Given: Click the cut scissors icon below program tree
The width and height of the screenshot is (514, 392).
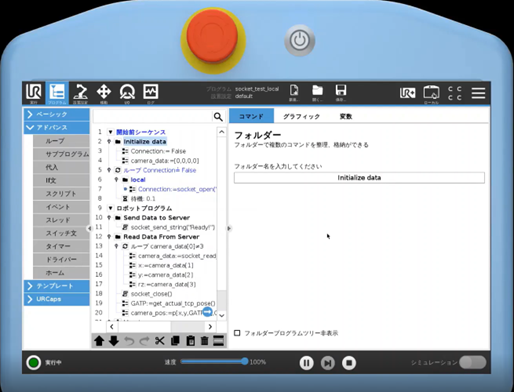Looking at the screenshot, I should point(160,341).
